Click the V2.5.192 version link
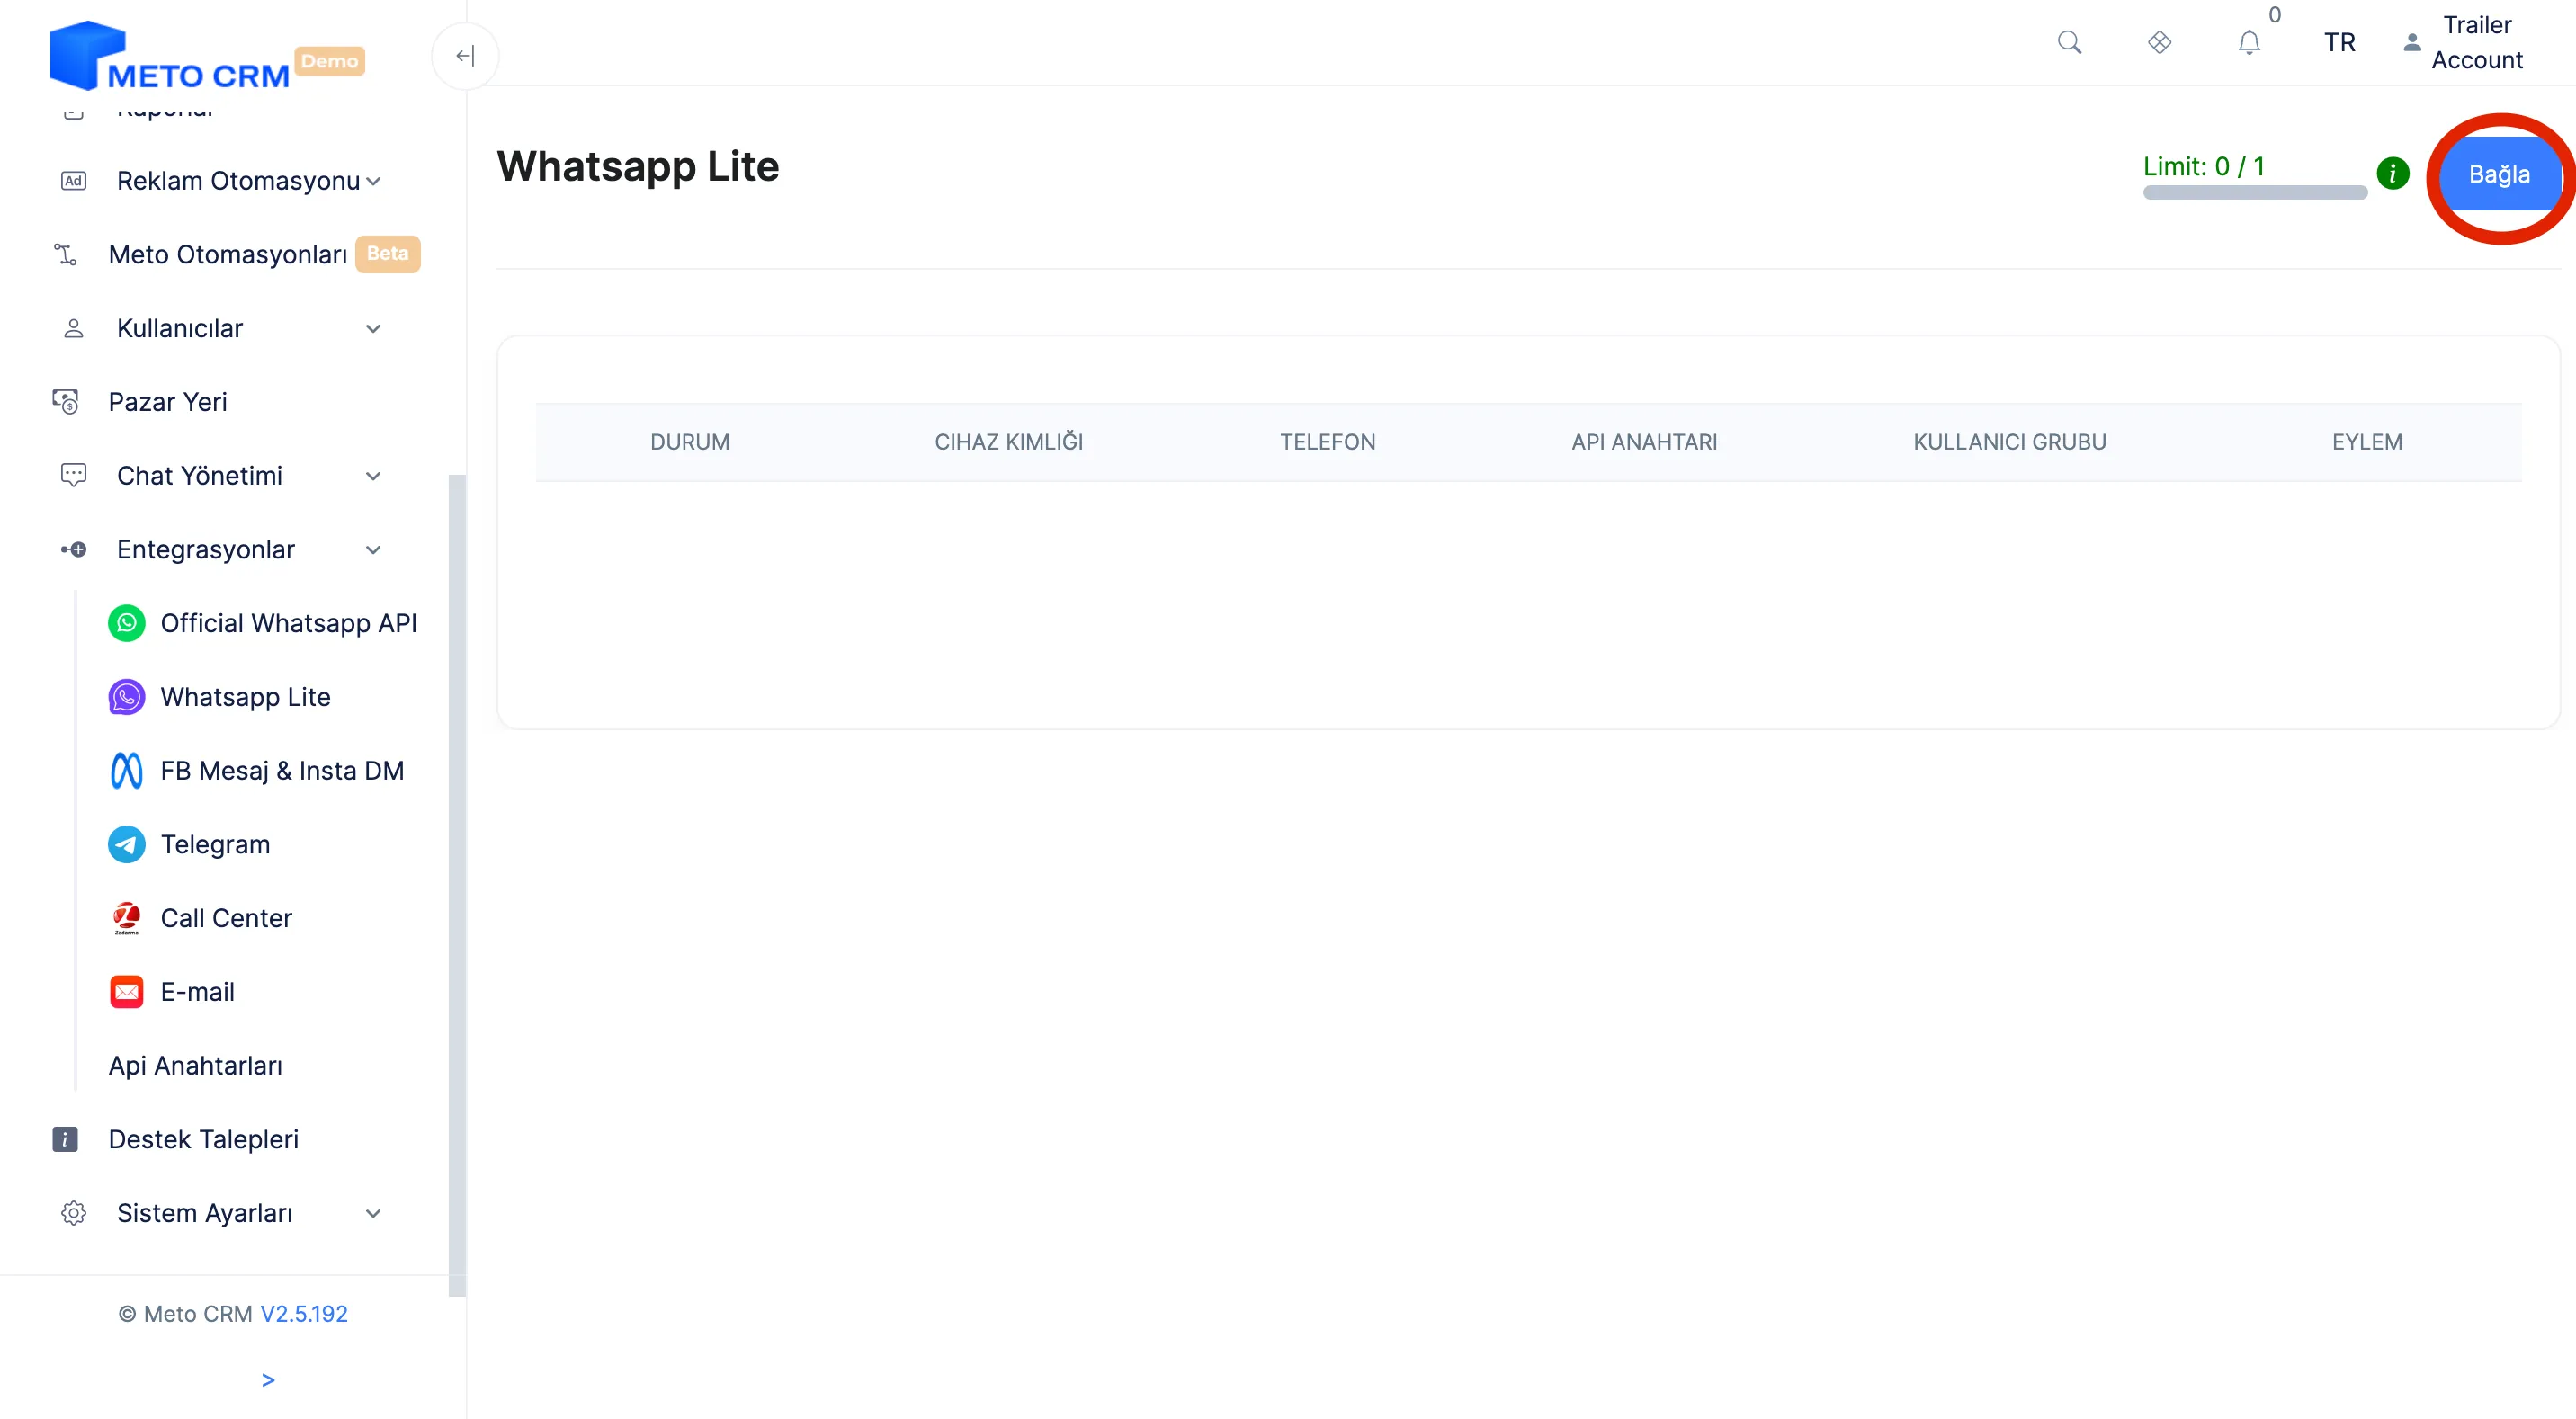This screenshot has height=1419, width=2576. pyautogui.click(x=304, y=1314)
